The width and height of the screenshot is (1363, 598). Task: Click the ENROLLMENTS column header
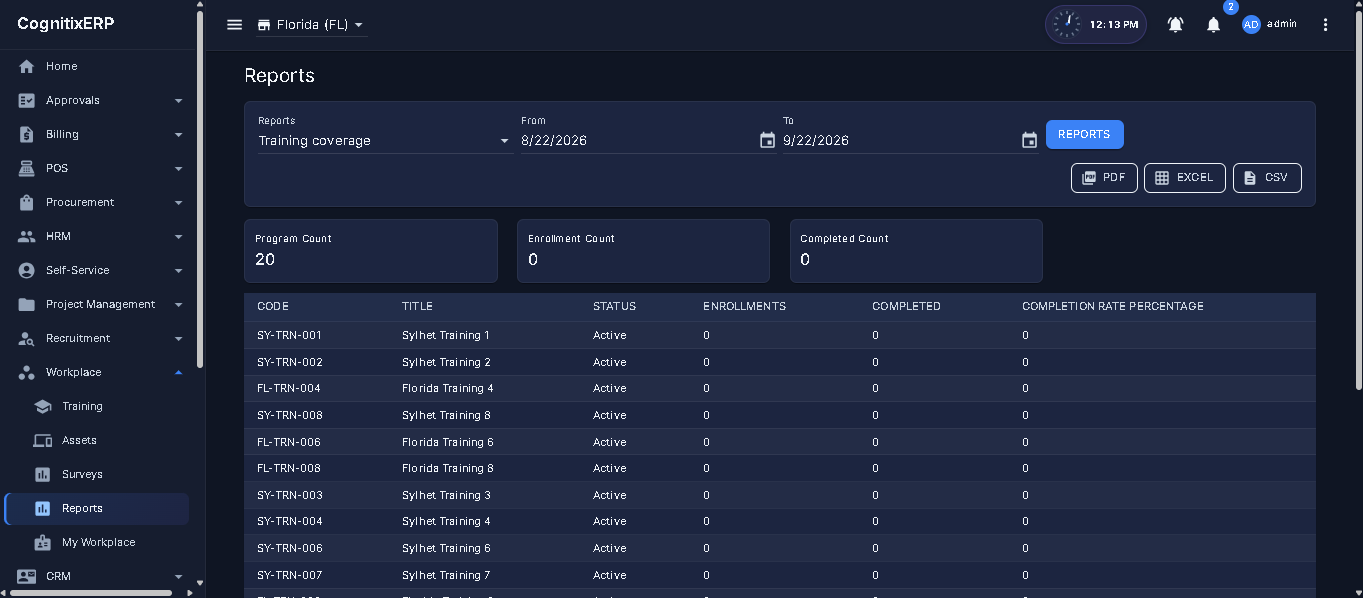[x=744, y=306]
